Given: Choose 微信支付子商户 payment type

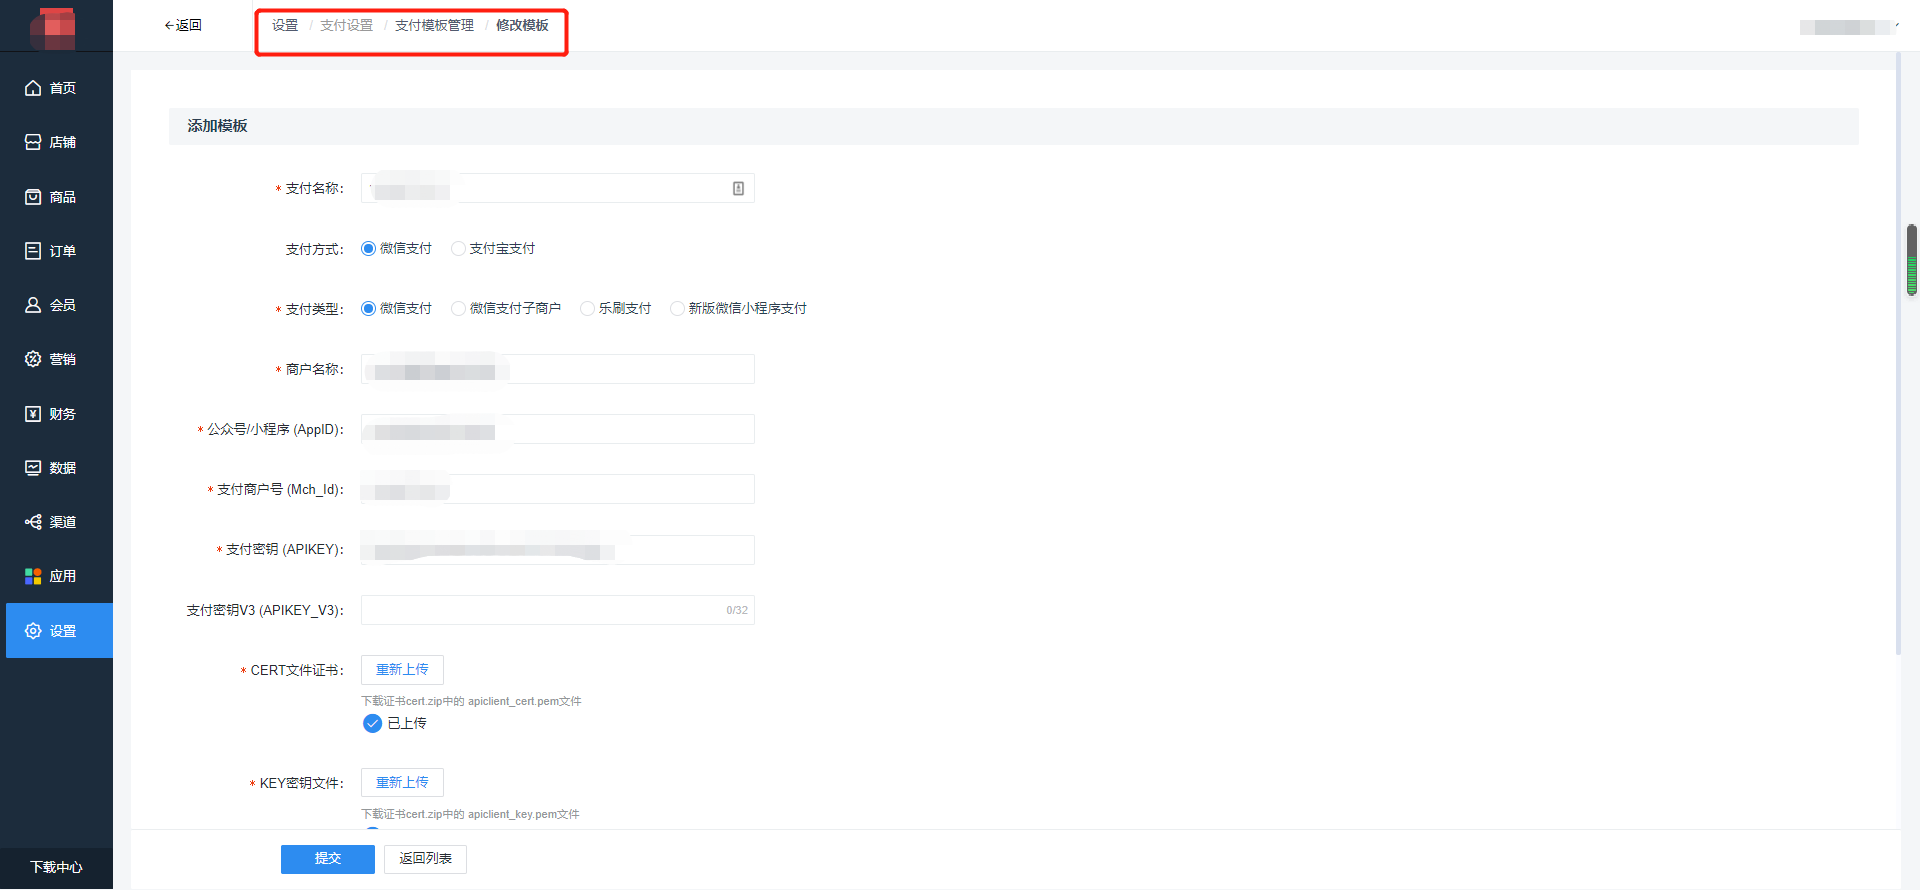Looking at the screenshot, I should pyautogui.click(x=459, y=309).
